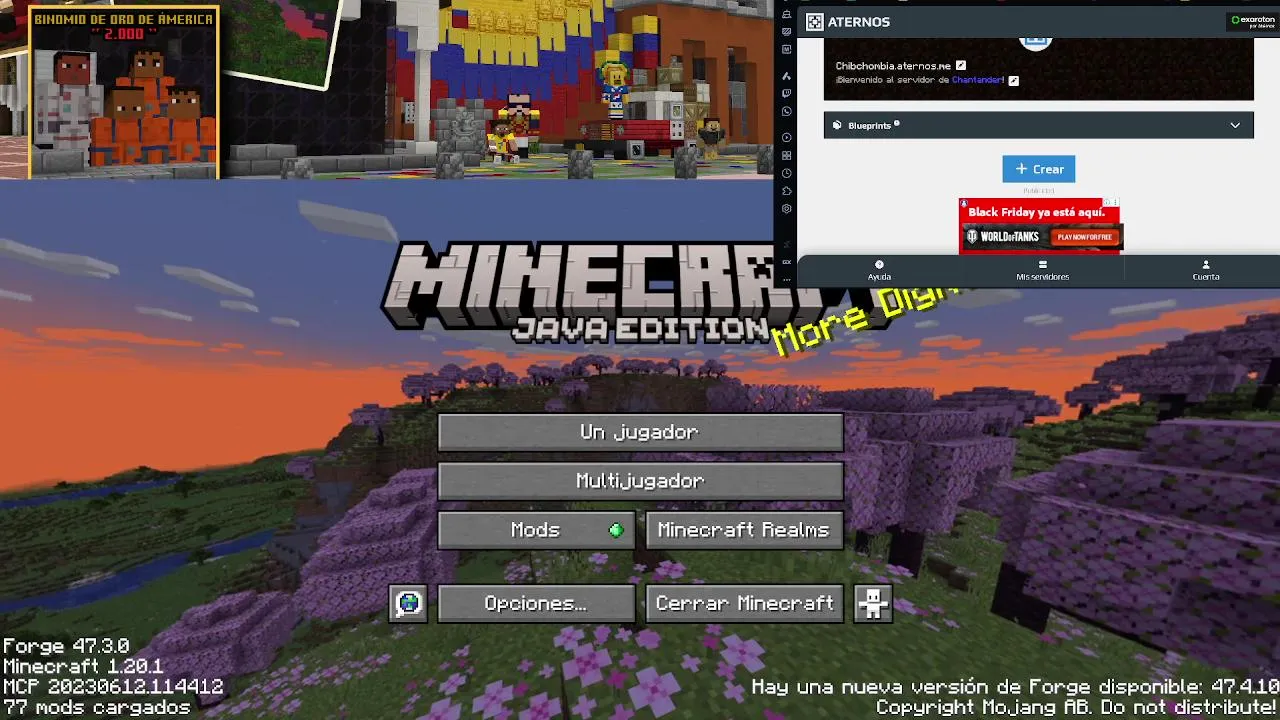Screen dimensions: 1280x720
Task: Open extensions cube in browser sidebar
Action: (x=787, y=191)
